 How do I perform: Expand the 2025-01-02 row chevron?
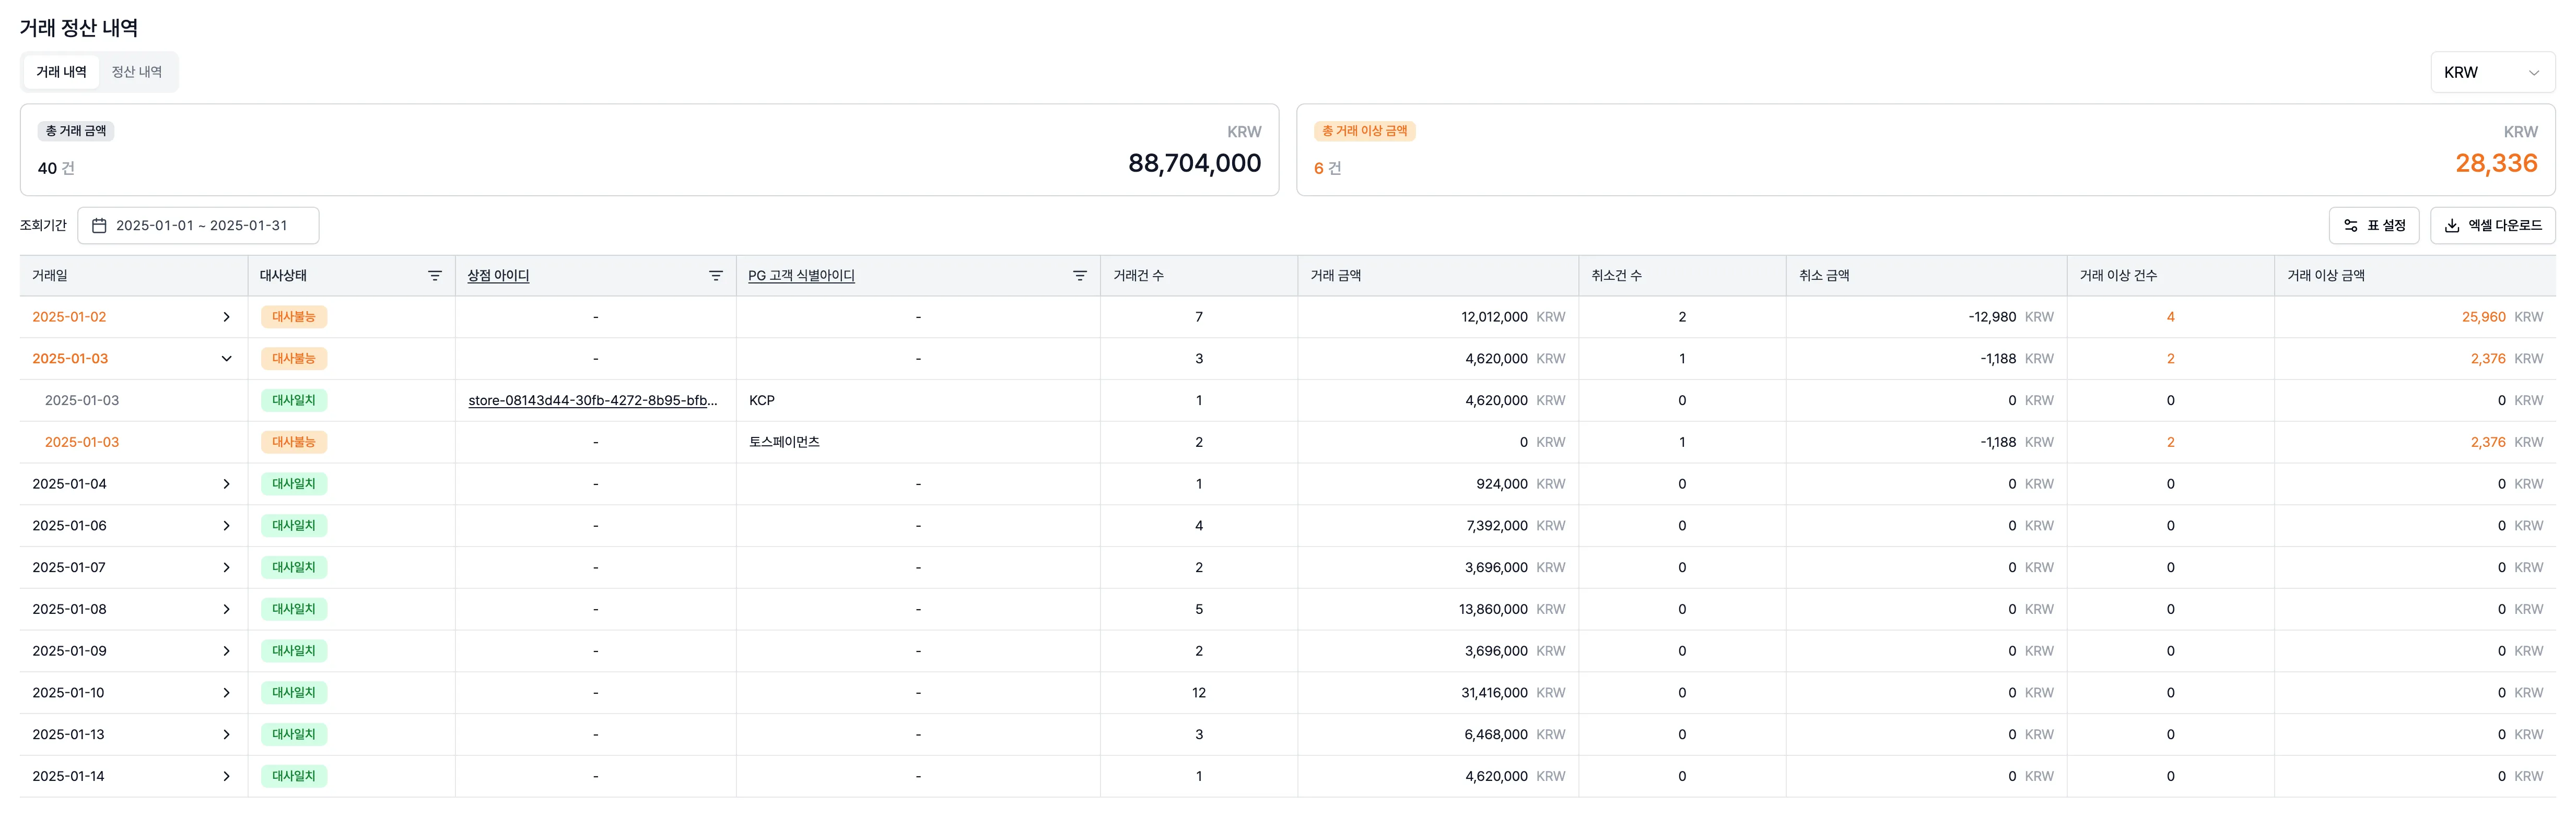pyautogui.click(x=226, y=317)
